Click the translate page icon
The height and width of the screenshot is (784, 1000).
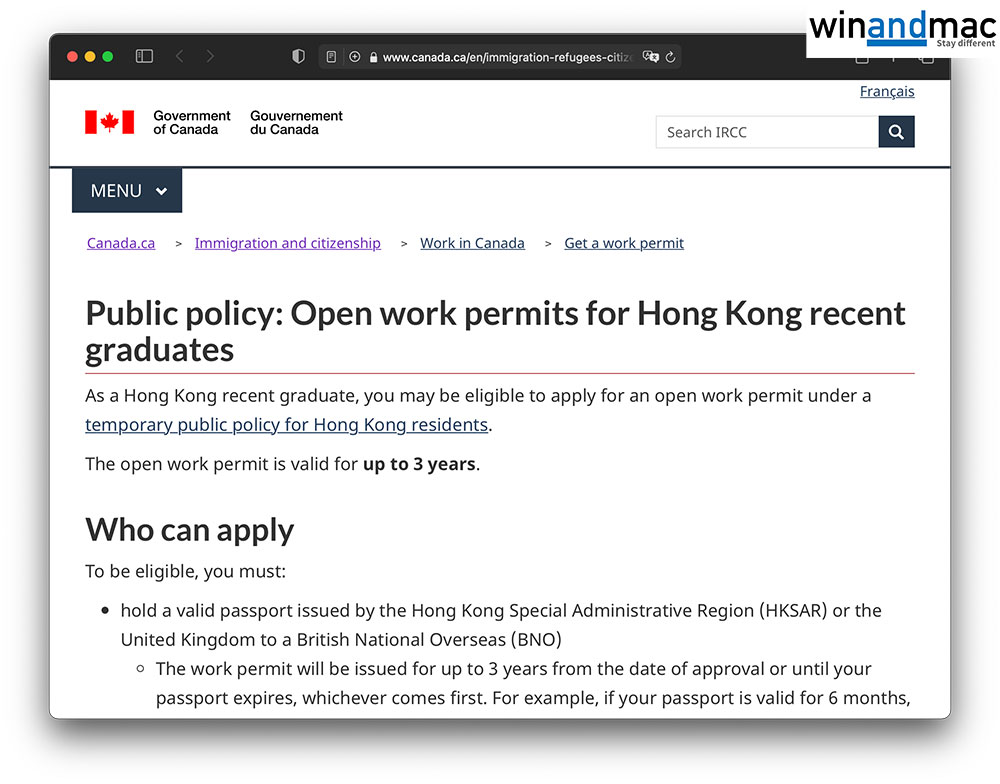(651, 57)
